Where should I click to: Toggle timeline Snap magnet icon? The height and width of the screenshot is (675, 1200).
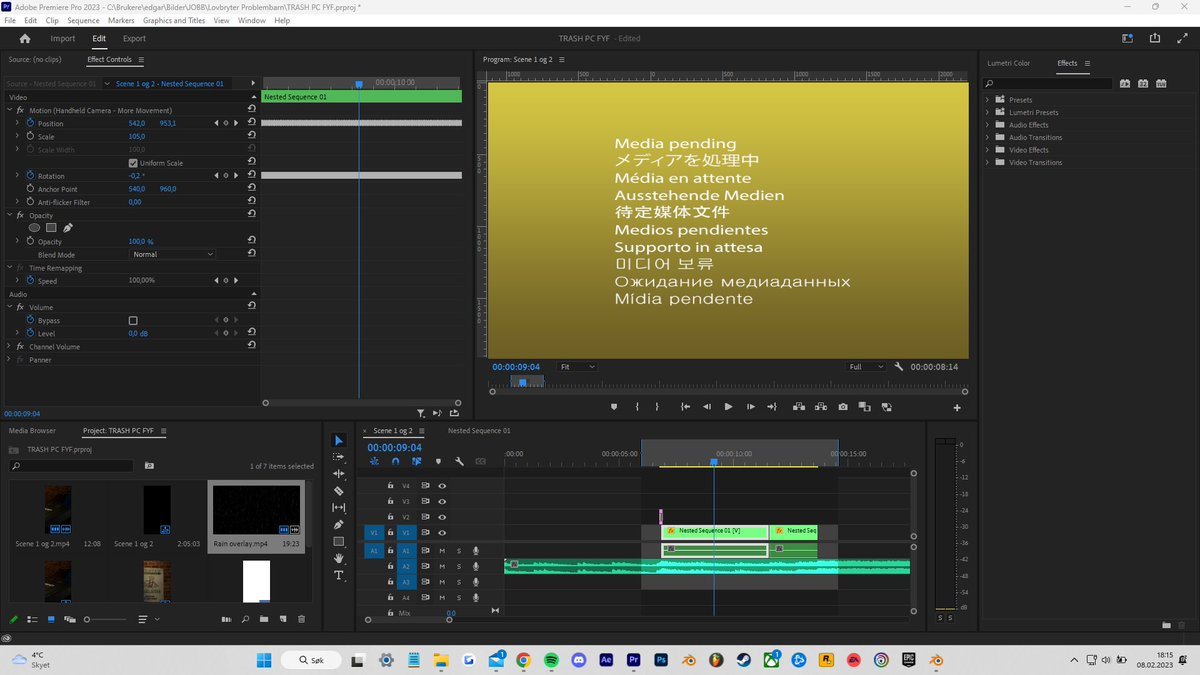[395, 461]
